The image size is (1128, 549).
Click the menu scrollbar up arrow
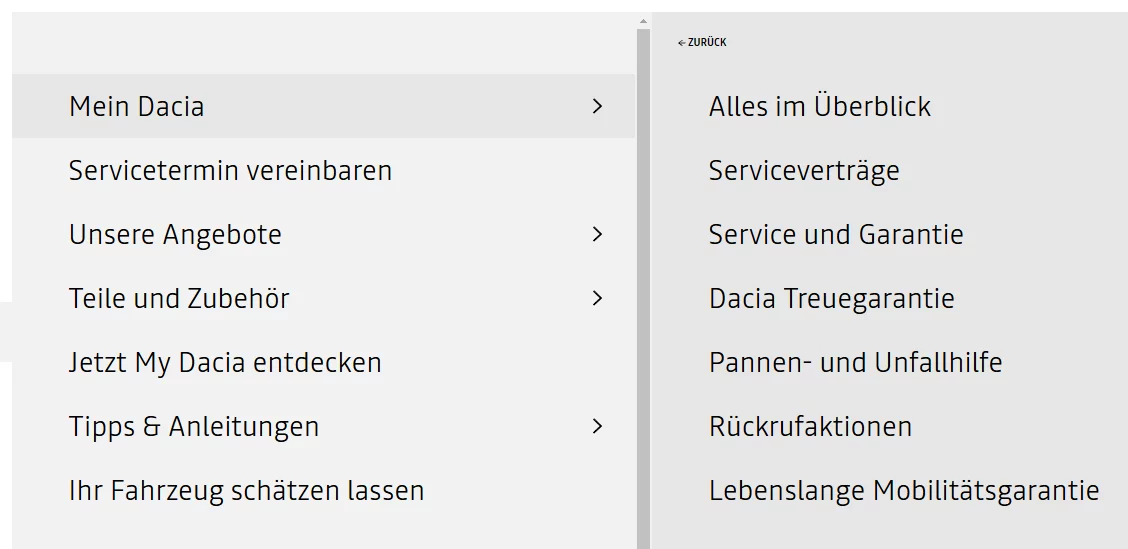pos(643,22)
